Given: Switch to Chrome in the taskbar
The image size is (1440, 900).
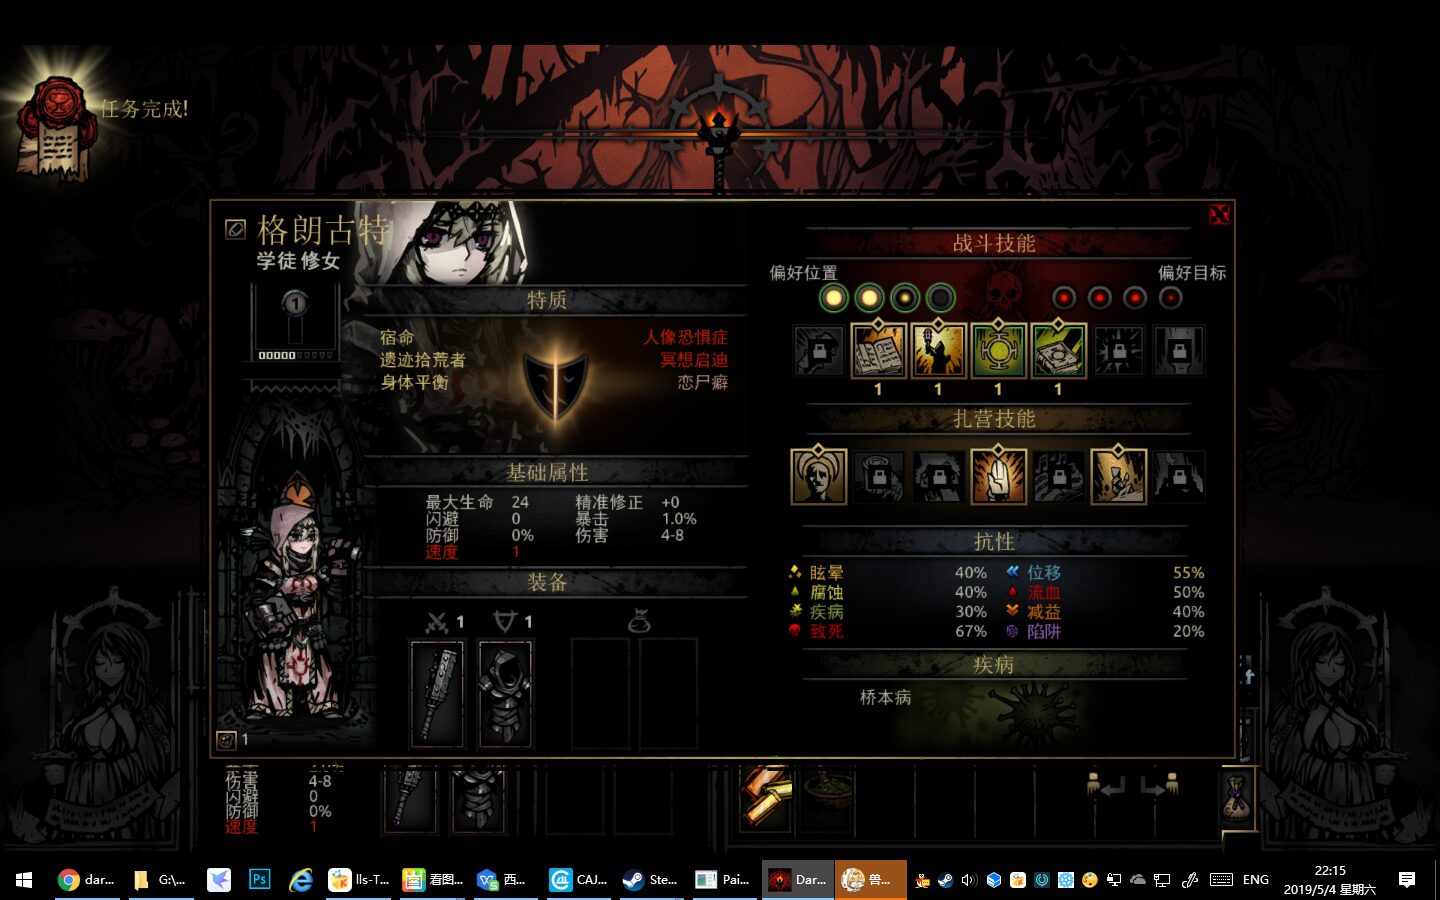Looking at the screenshot, I should [x=86, y=880].
